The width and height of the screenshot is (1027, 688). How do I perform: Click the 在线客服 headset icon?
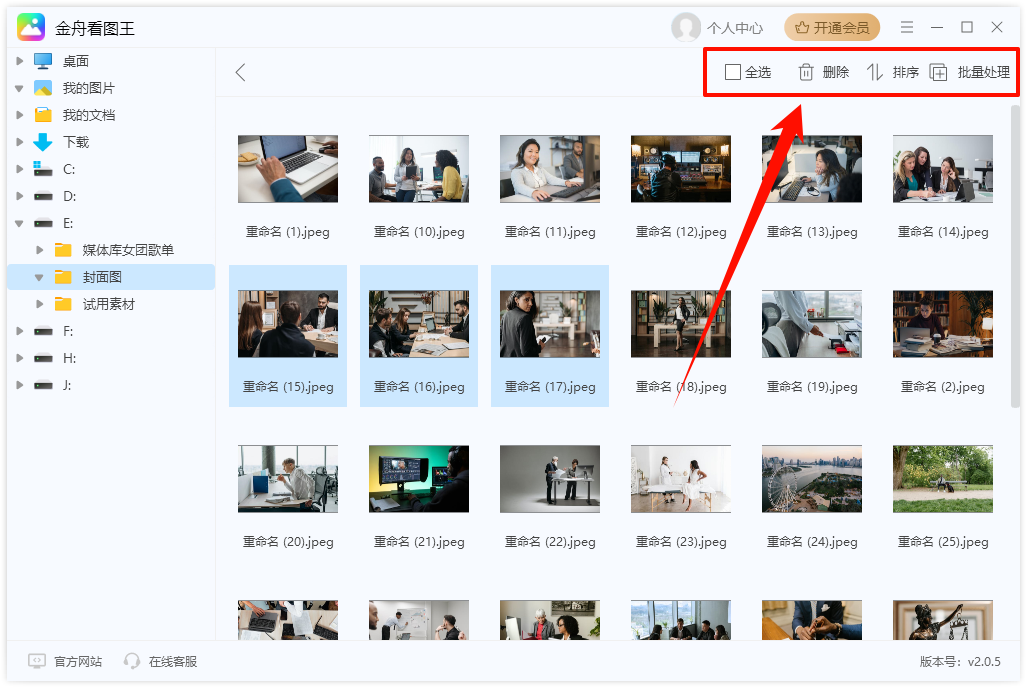pyautogui.click(x=132, y=660)
